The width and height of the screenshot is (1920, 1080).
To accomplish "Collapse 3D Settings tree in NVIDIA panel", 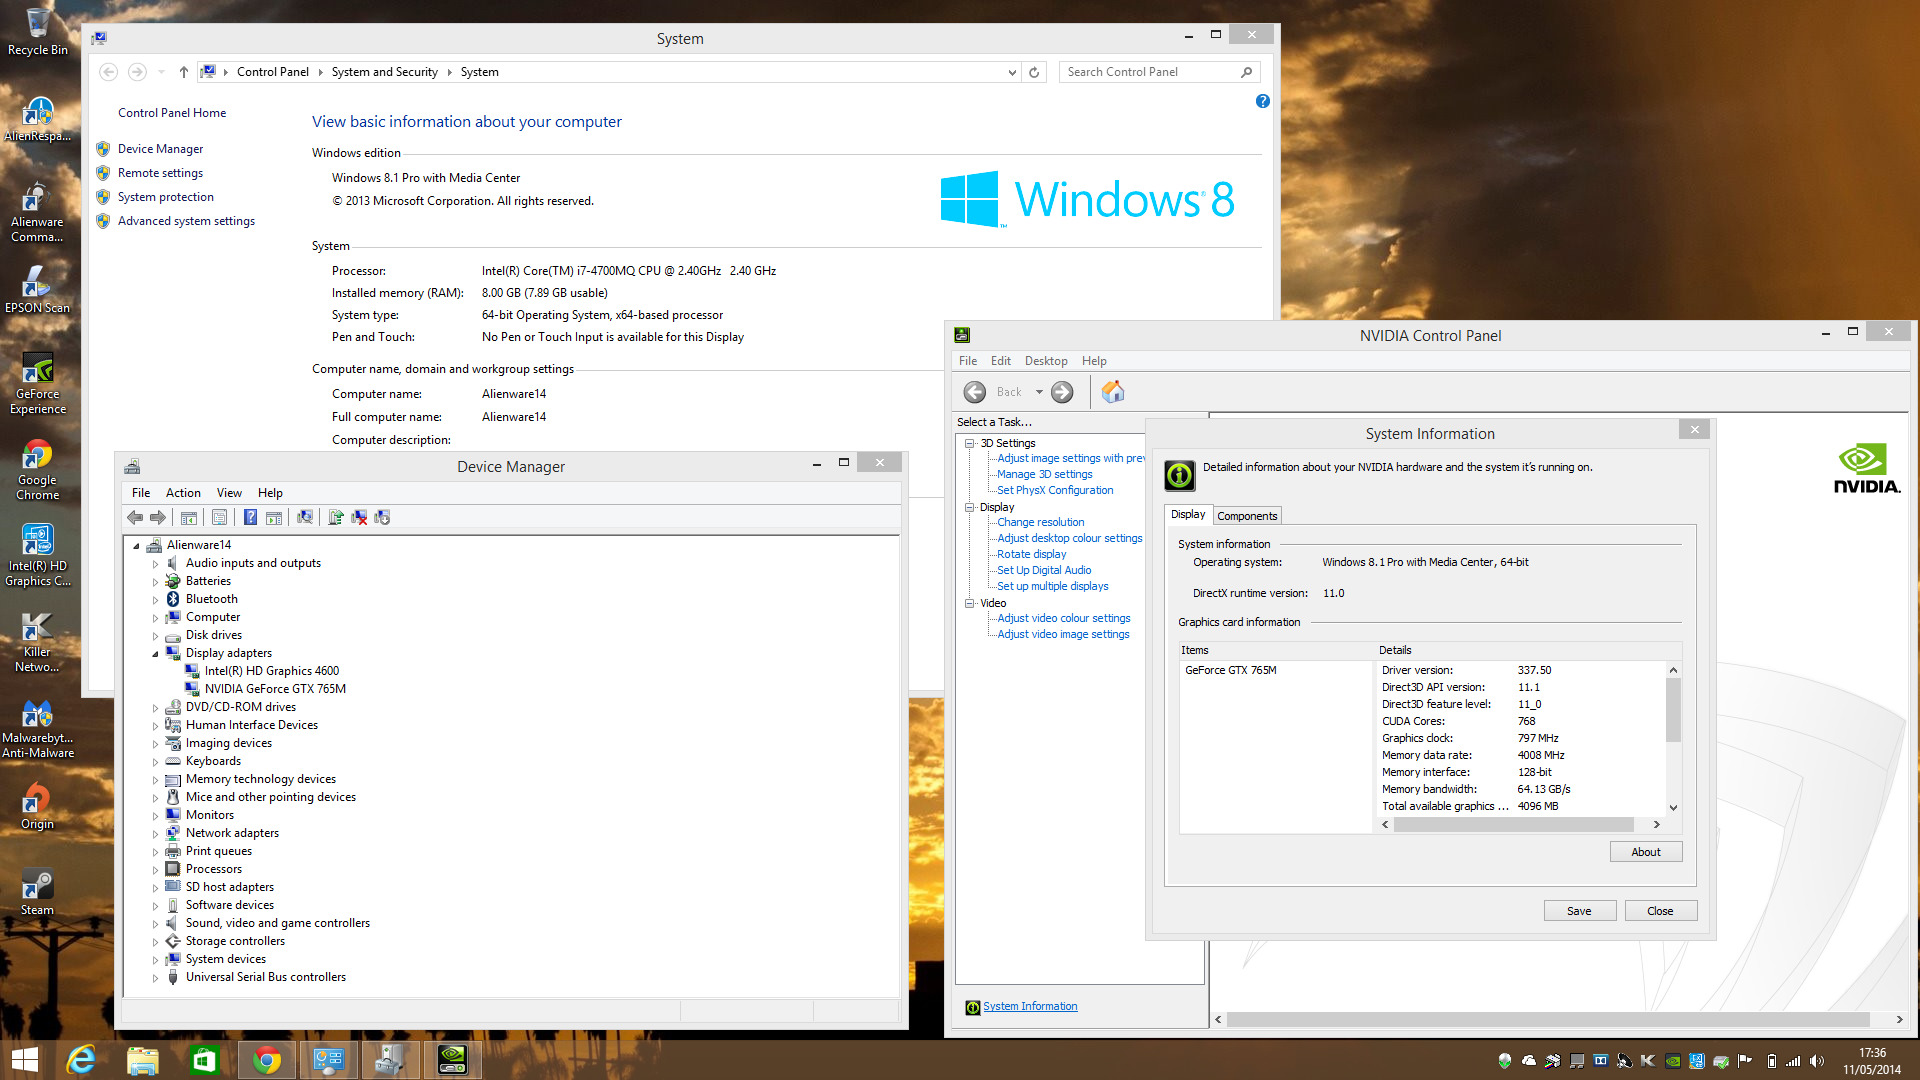I will (x=970, y=443).
